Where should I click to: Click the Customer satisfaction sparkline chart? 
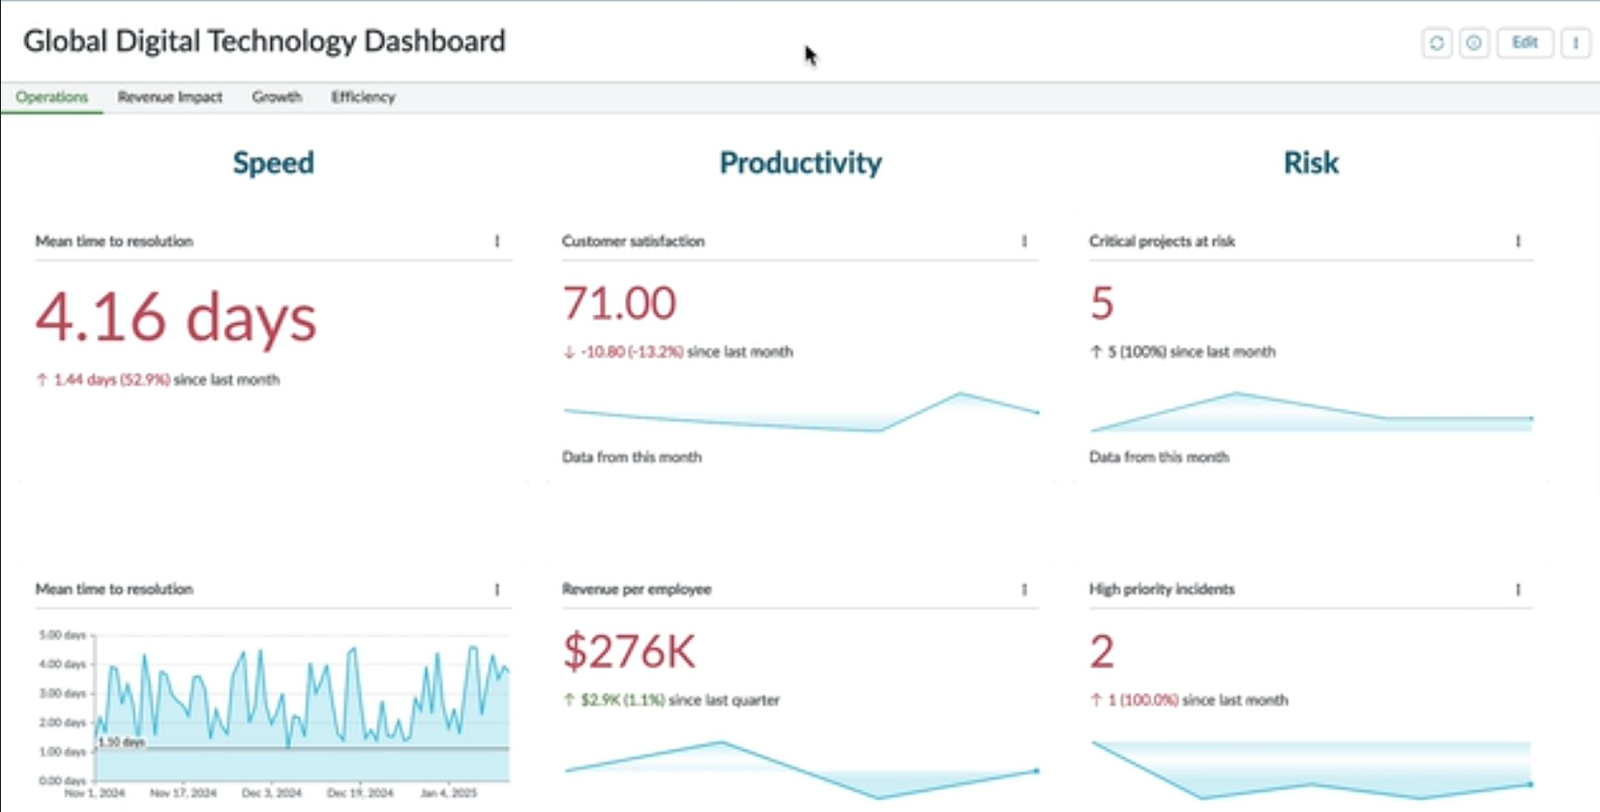[800, 414]
